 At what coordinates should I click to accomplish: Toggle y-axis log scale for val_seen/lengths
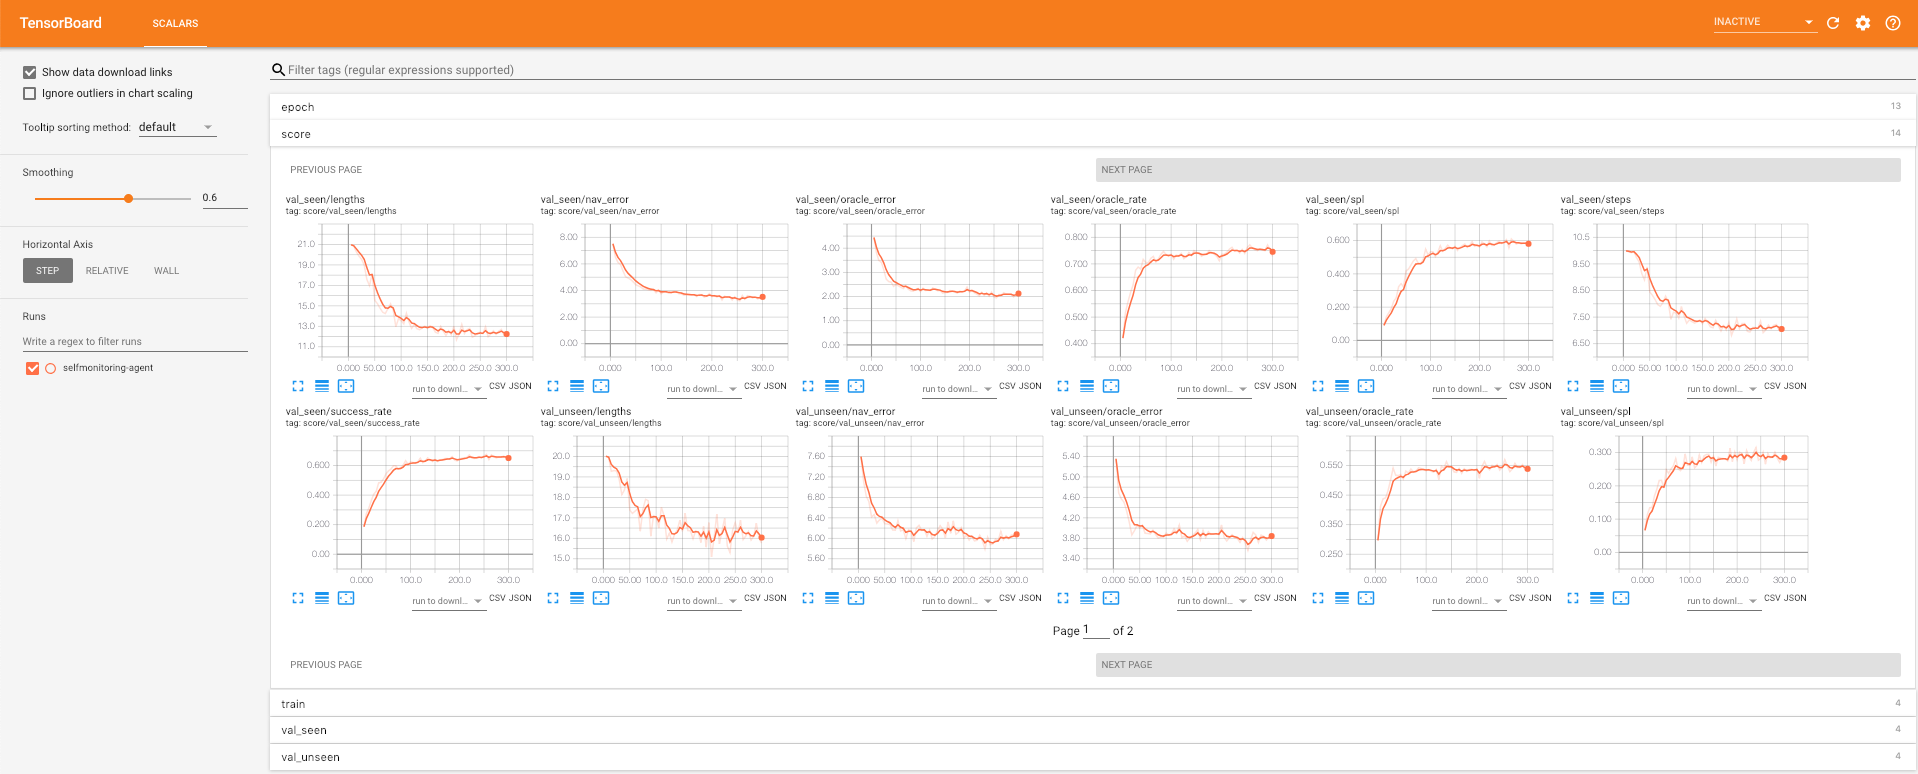[322, 386]
